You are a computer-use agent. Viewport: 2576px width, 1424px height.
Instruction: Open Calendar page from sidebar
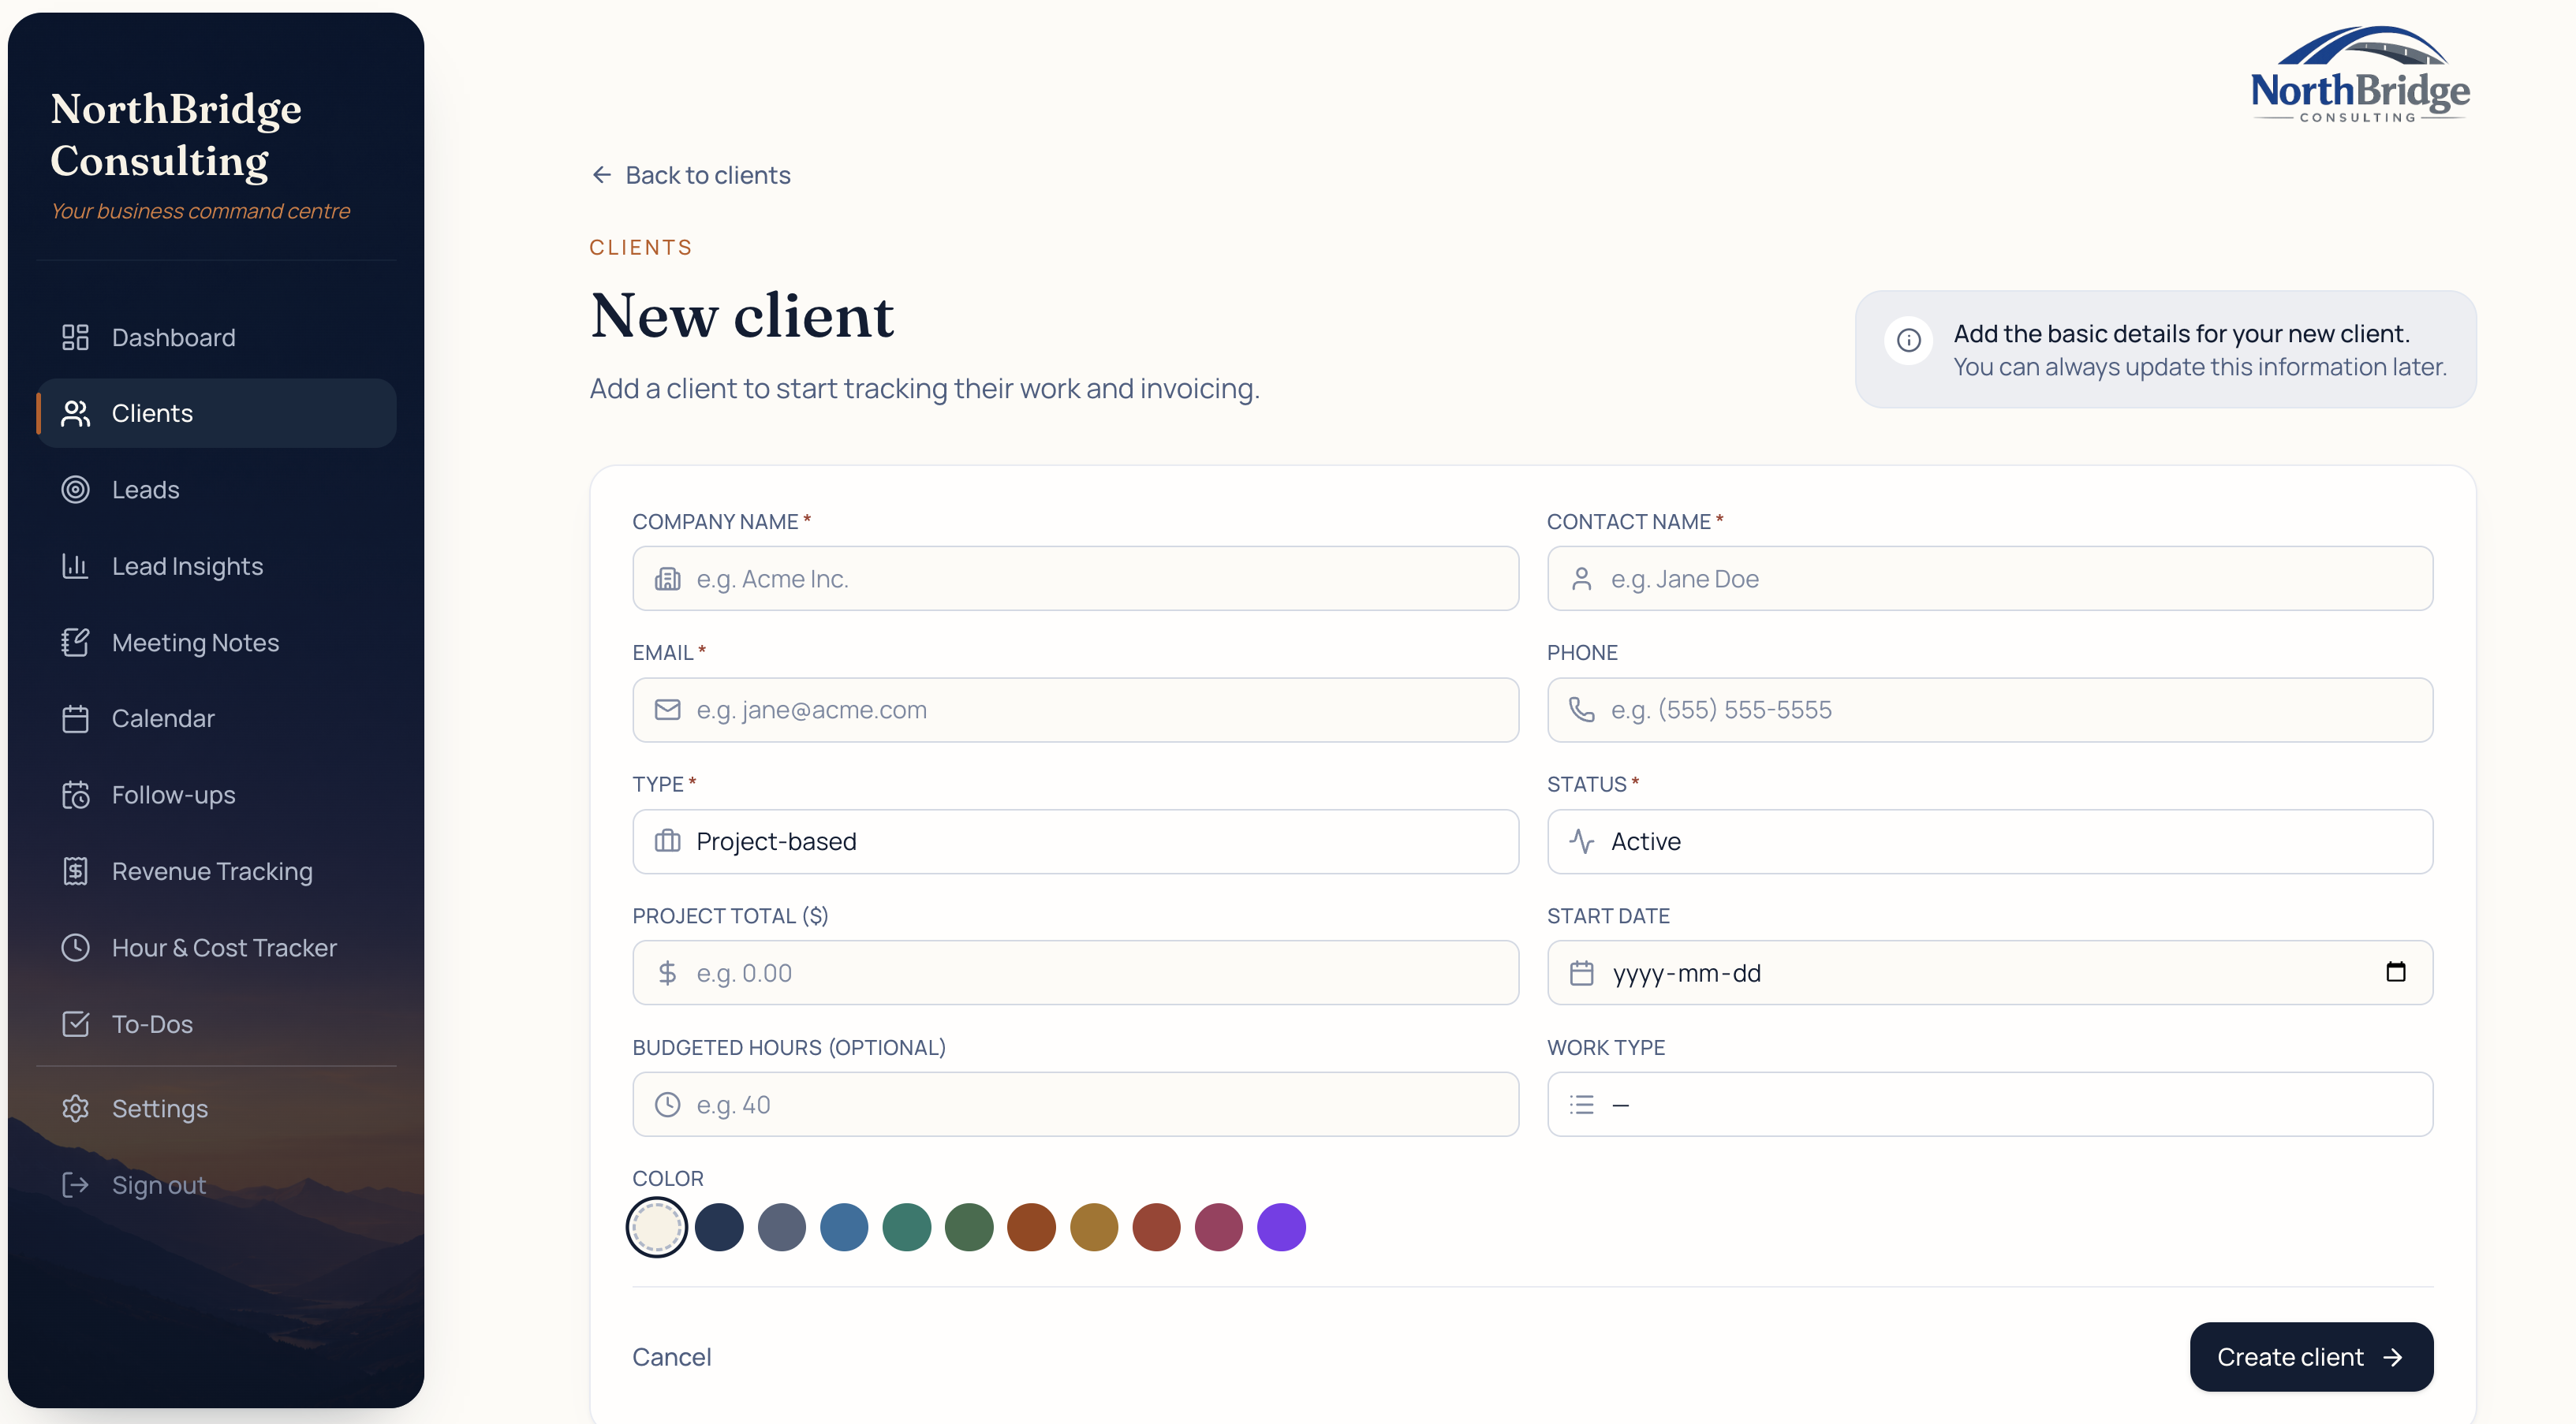click(216, 719)
